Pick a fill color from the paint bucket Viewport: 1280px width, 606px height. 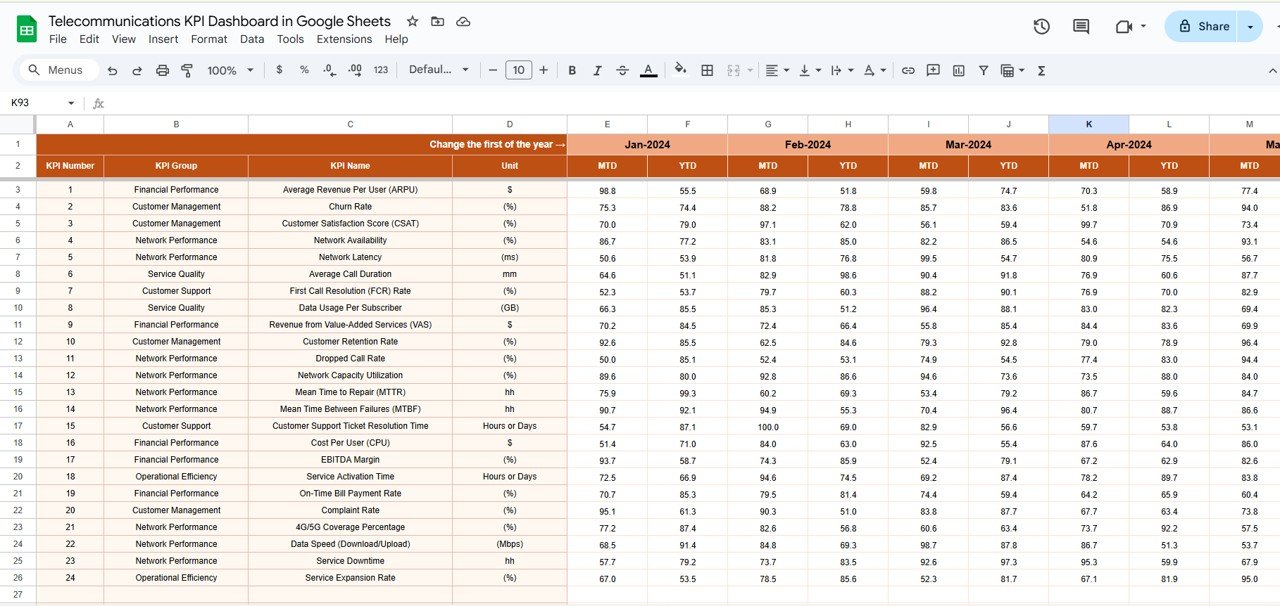(x=681, y=70)
